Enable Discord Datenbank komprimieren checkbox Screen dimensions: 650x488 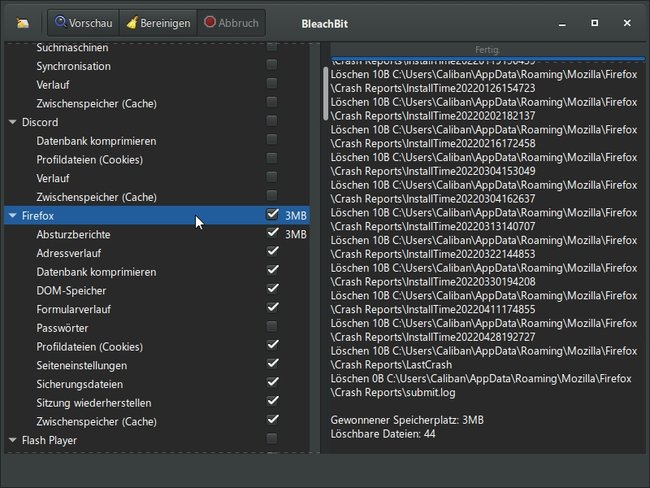point(272,139)
